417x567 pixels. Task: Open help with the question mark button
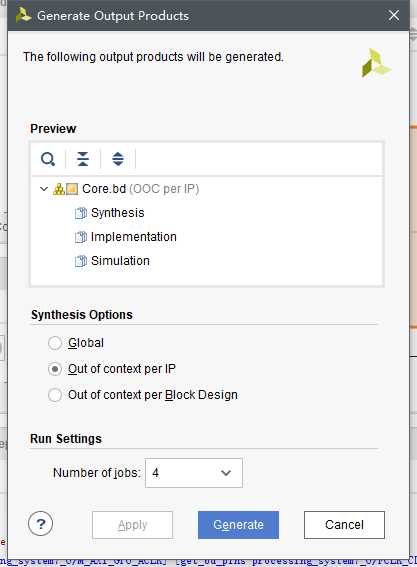click(41, 524)
